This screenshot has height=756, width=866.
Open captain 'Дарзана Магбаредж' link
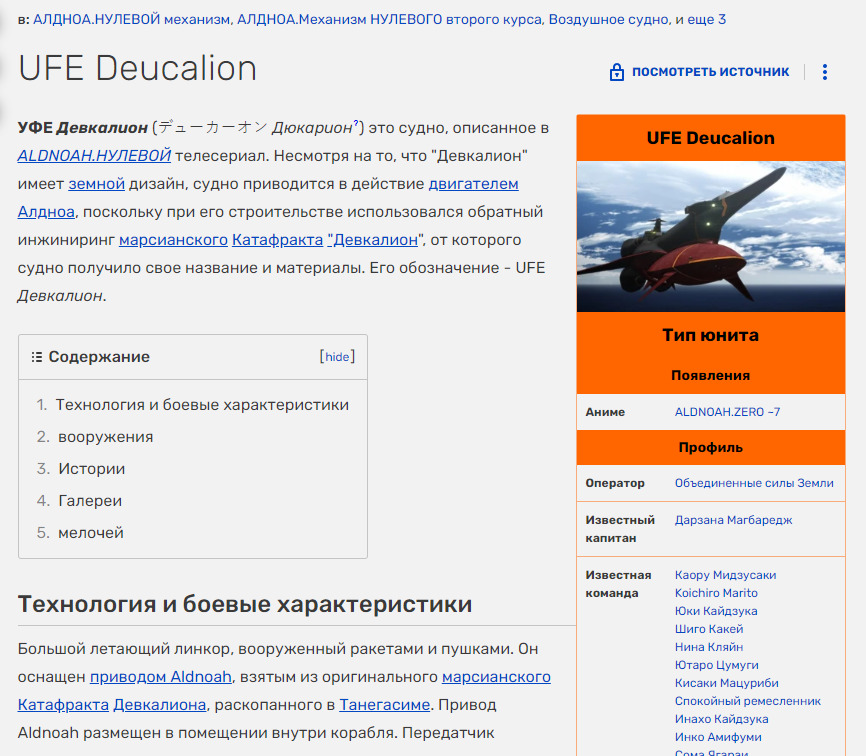[732, 520]
